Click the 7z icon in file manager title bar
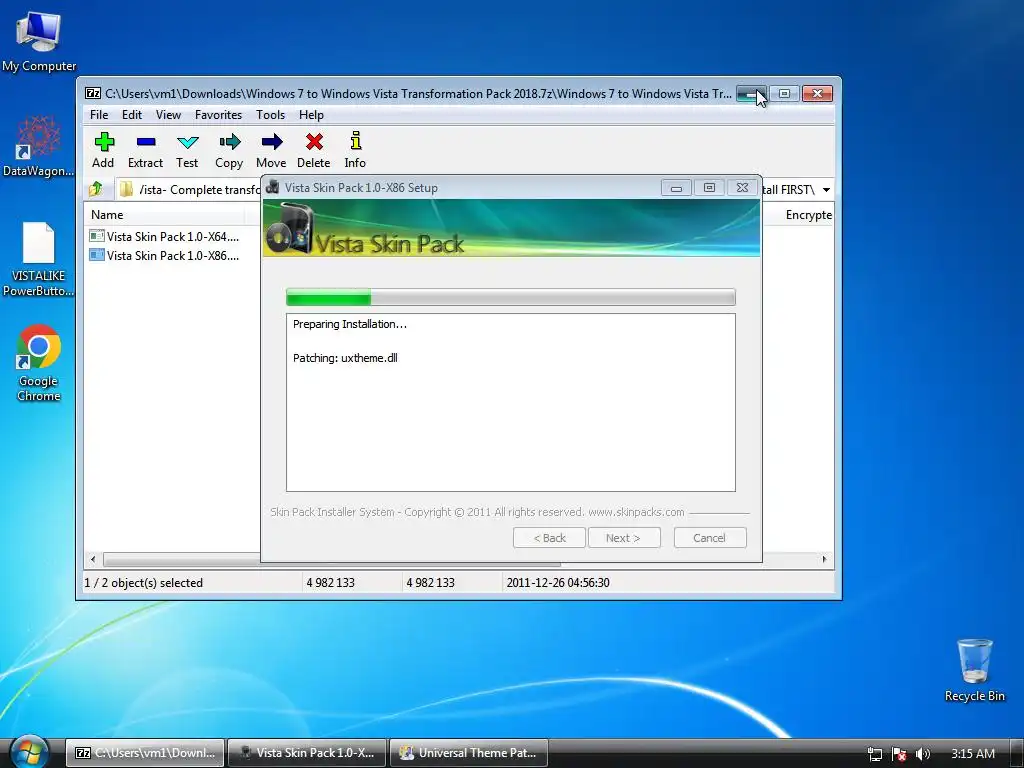This screenshot has width=1024, height=768. 93,93
